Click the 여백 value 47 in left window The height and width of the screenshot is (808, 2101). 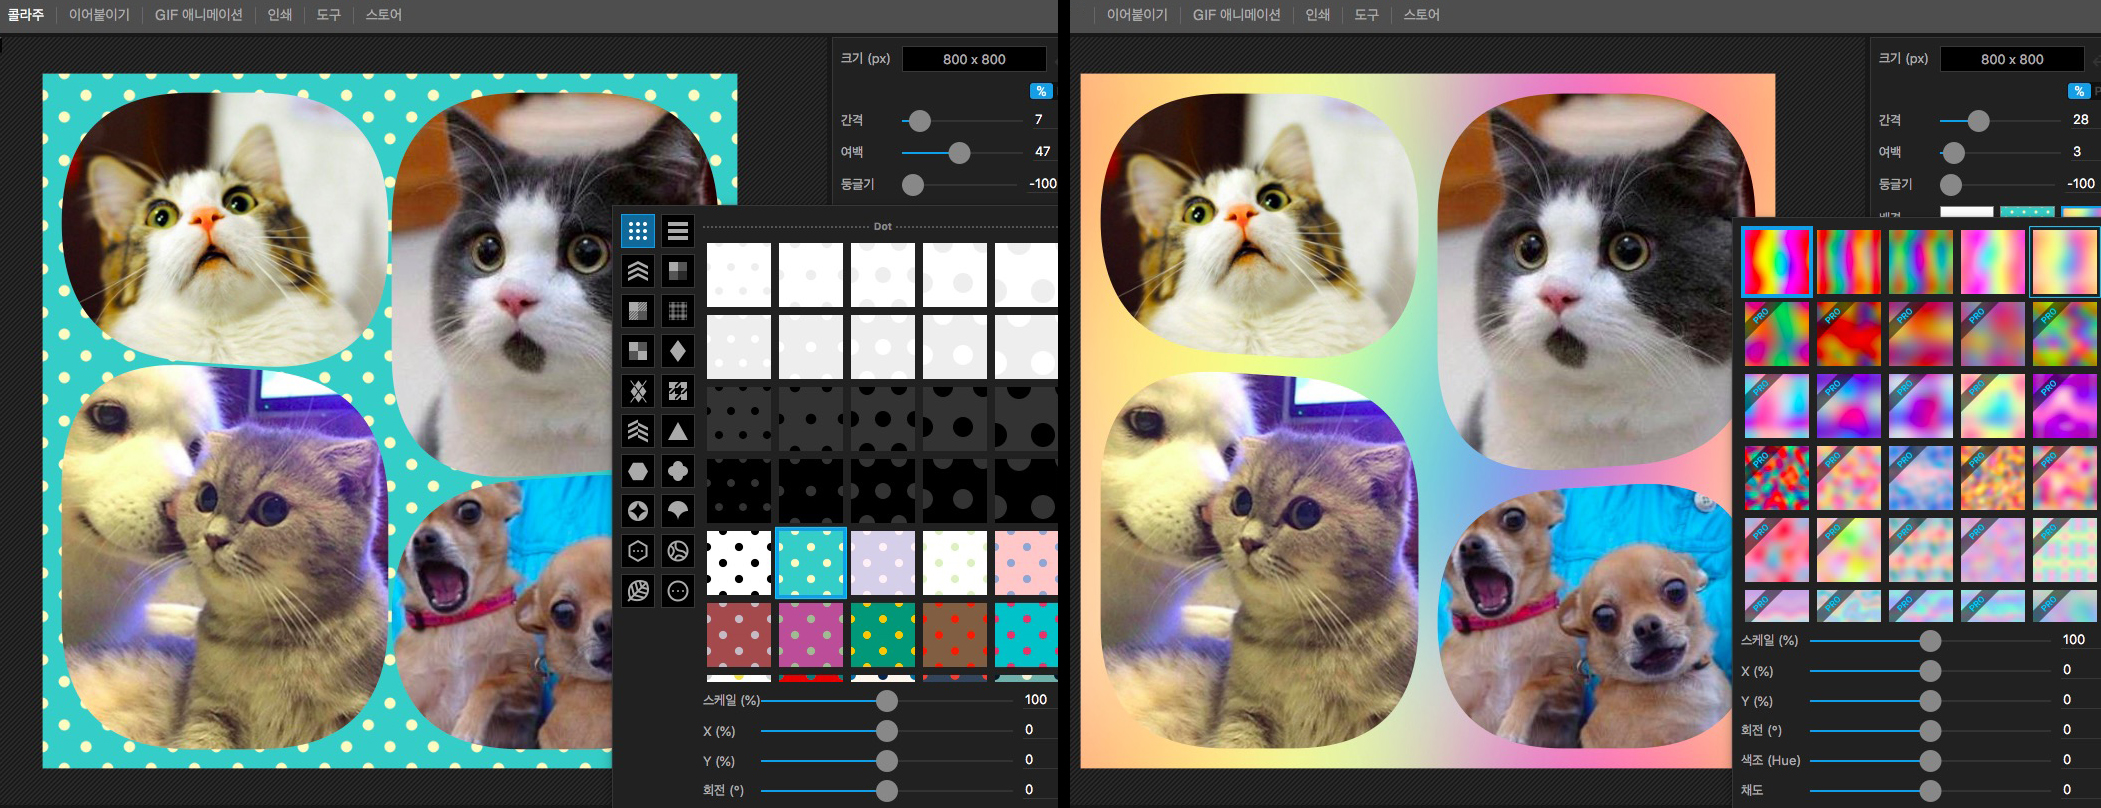click(x=1043, y=151)
